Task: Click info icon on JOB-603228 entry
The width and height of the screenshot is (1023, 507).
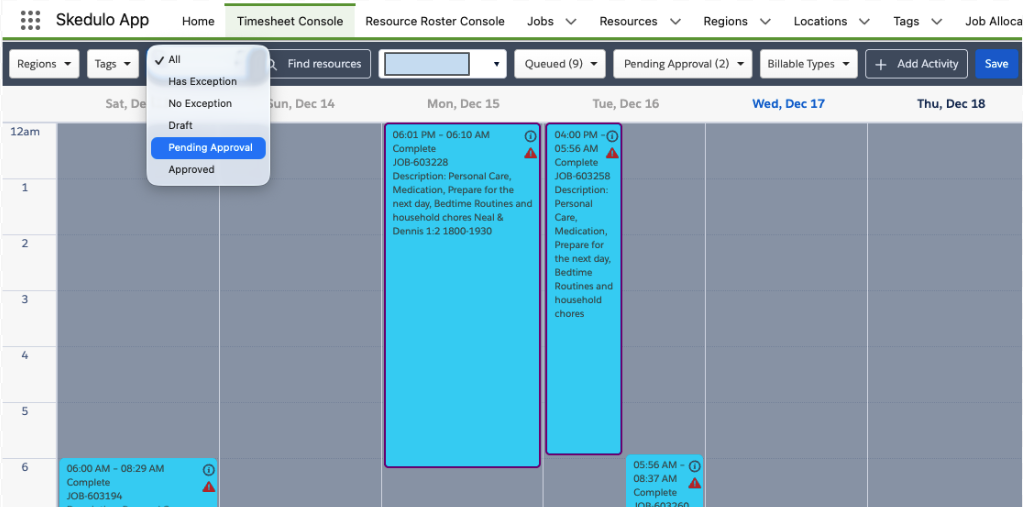Action: click(x=530, y=136)
